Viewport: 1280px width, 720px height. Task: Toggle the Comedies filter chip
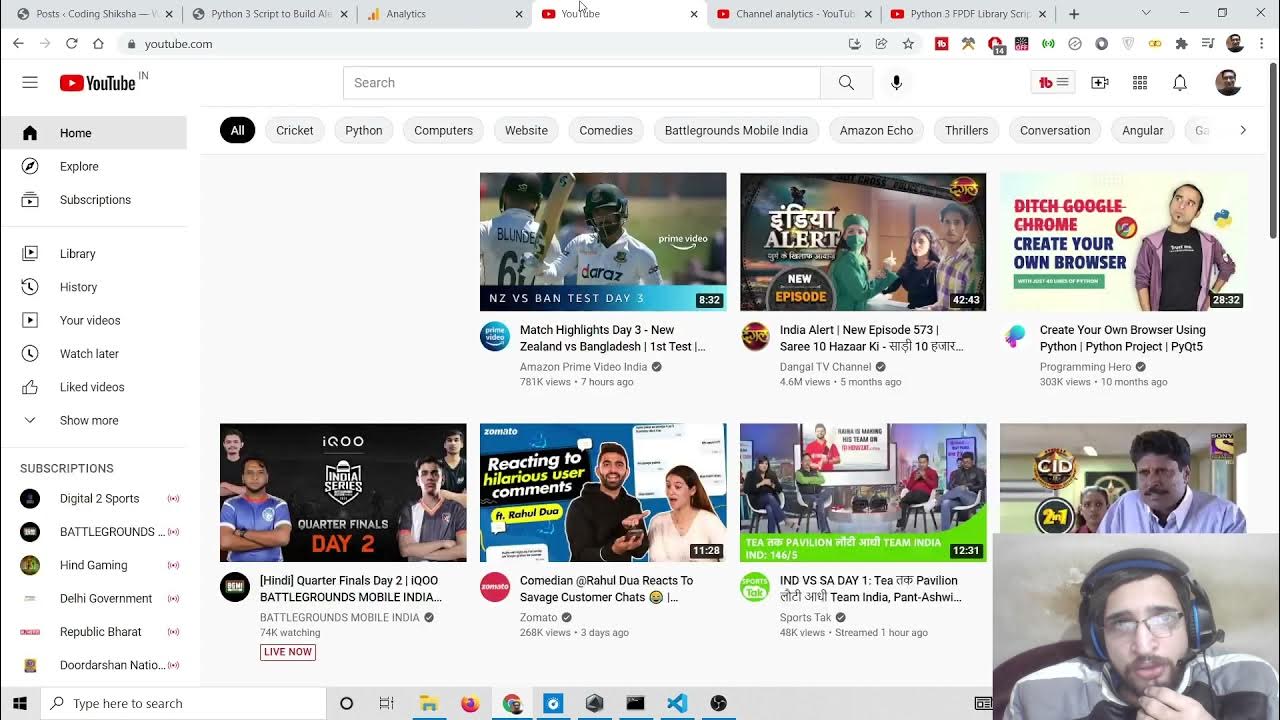click(606, 130)
